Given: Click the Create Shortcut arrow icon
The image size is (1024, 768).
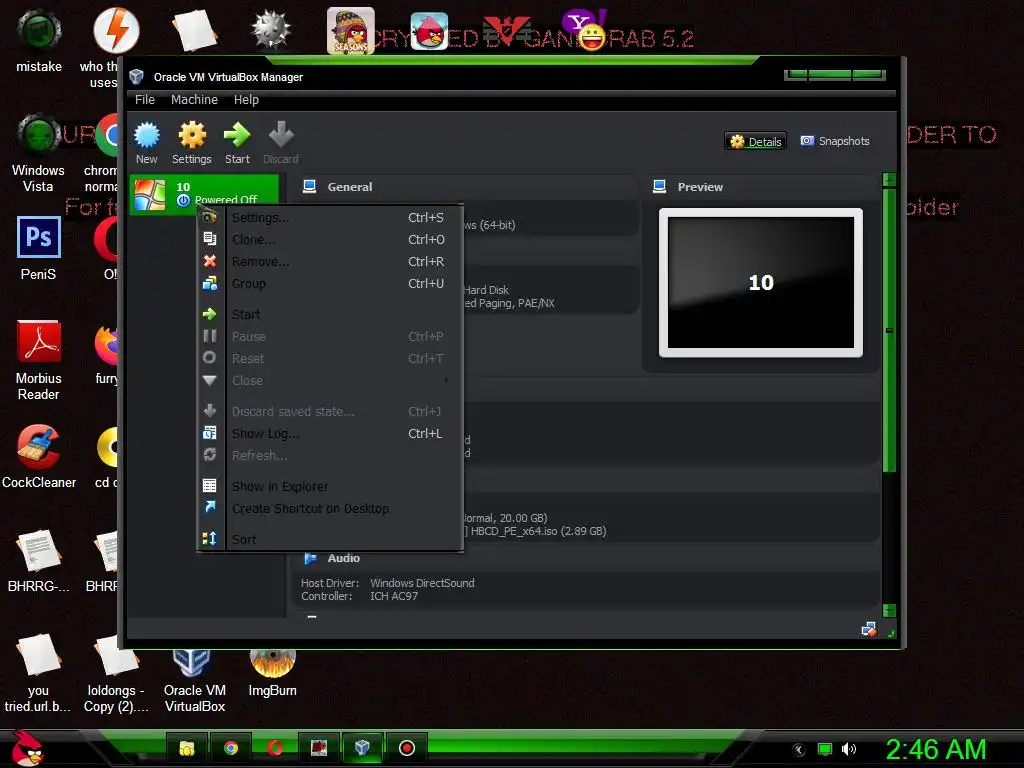Looking at the screenshot, I should [x=210, y=507].
